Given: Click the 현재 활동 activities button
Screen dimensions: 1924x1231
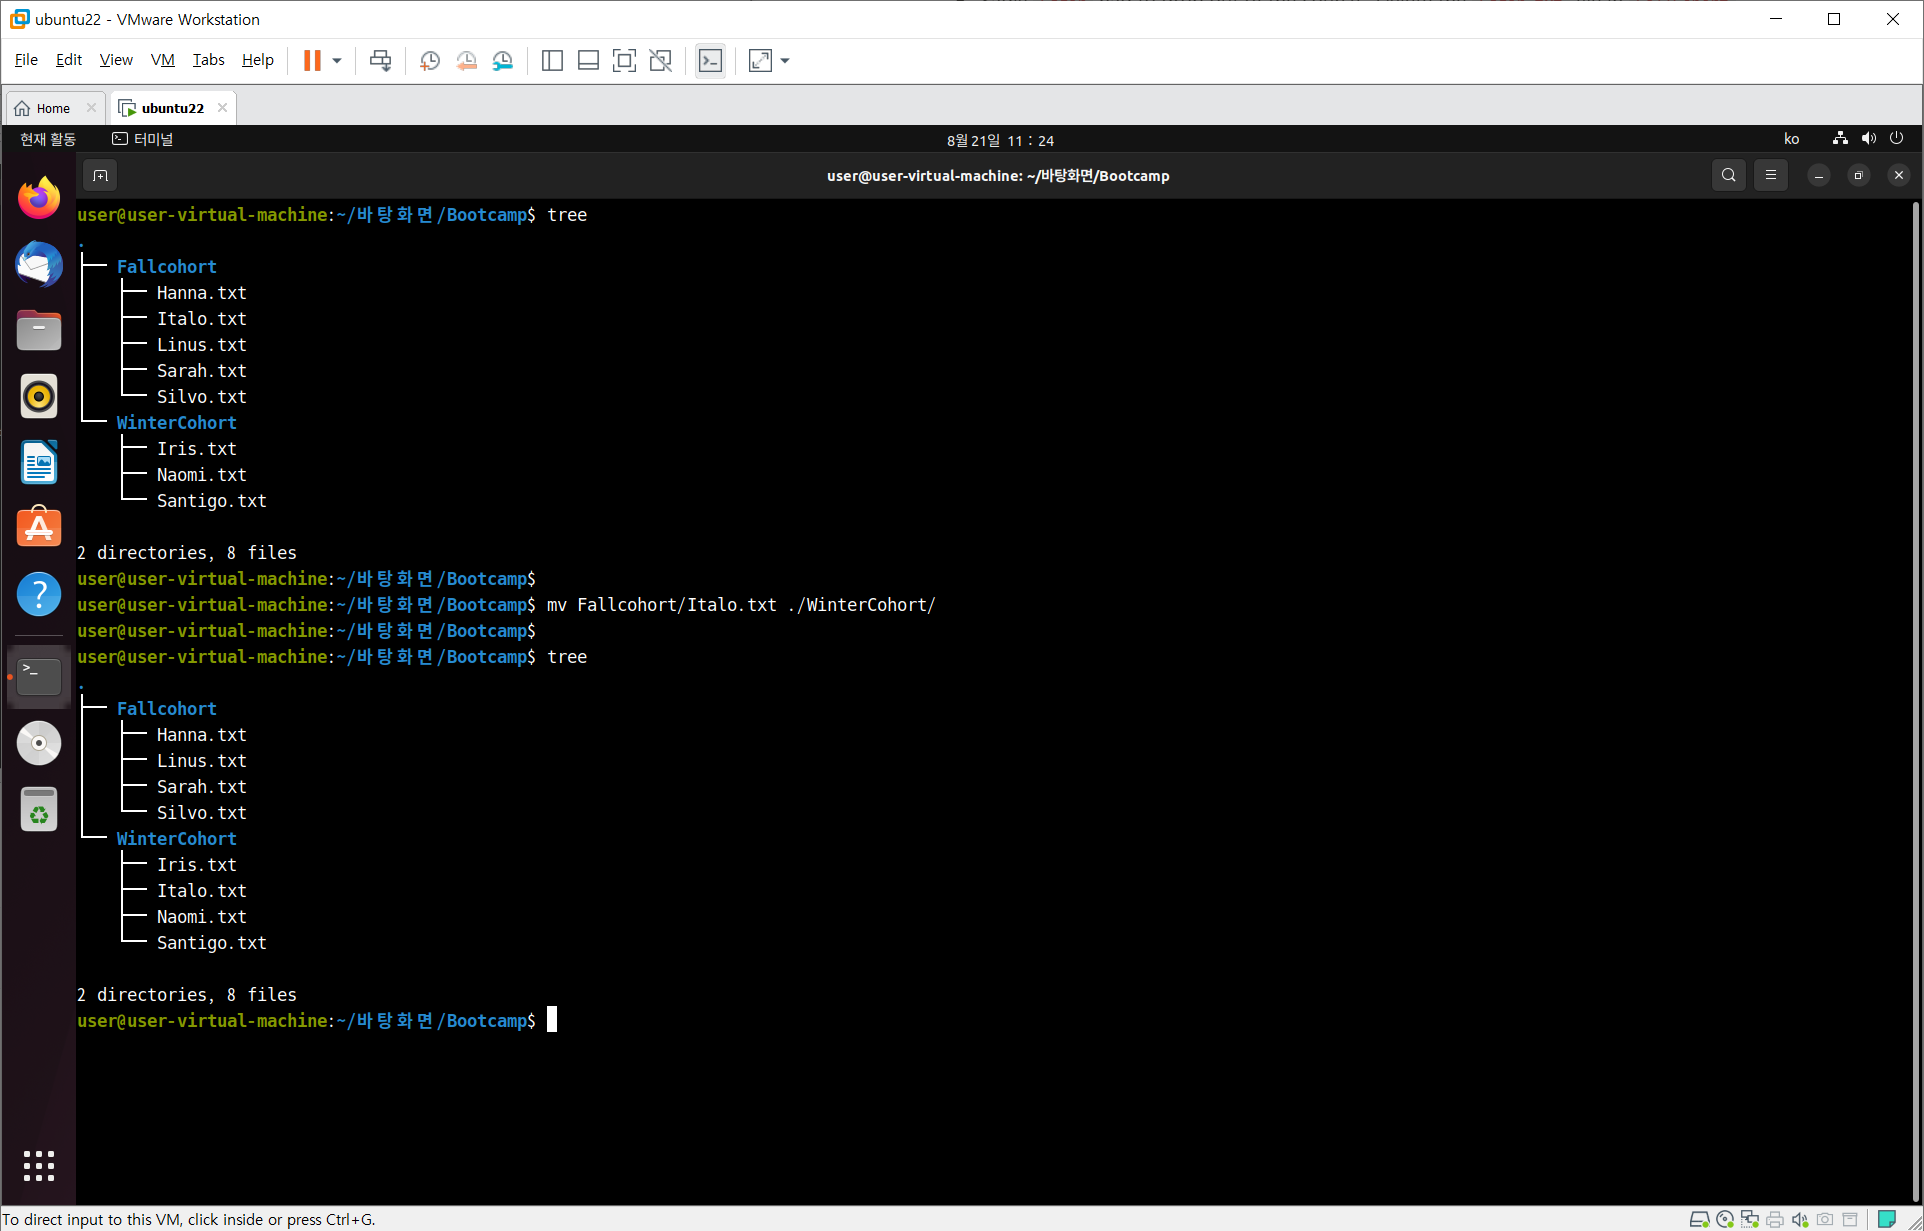Looking at the screenshot, I should coord(48,139).
